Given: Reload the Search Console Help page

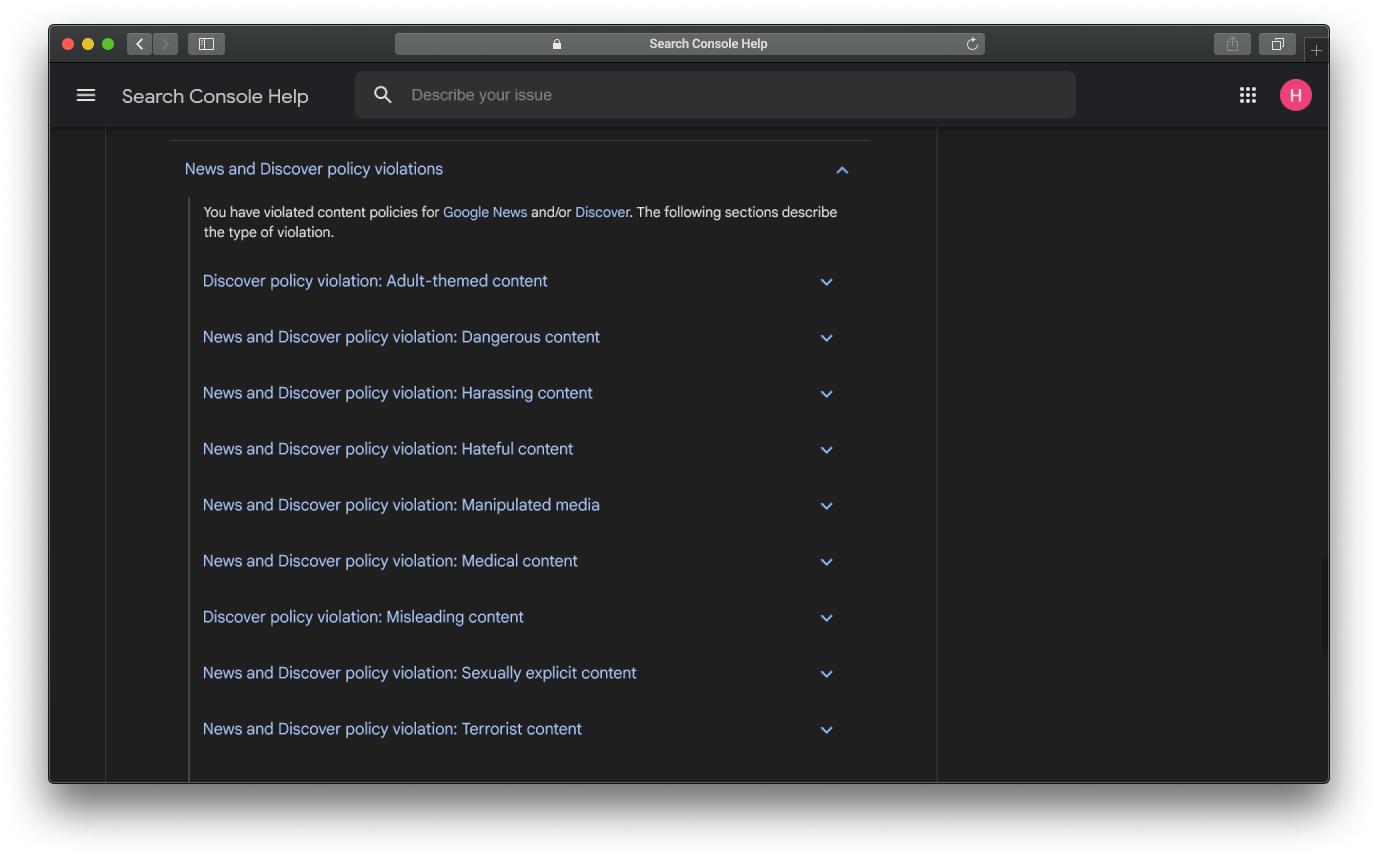Looking at the screenshot, I should click(x=972, y=44).
